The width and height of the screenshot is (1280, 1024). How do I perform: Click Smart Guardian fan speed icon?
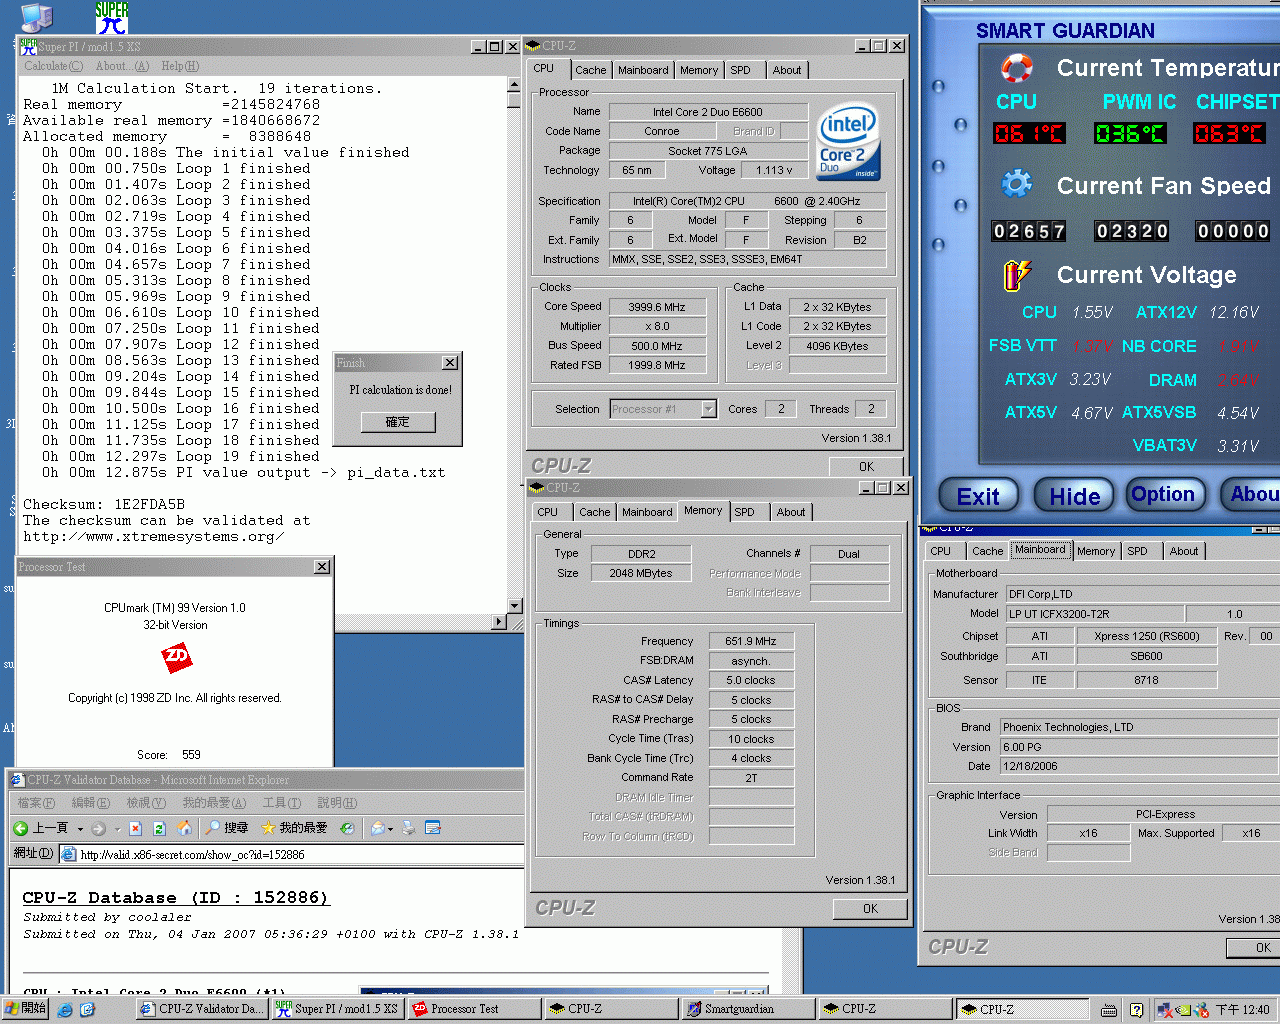tap(1017, 184)
